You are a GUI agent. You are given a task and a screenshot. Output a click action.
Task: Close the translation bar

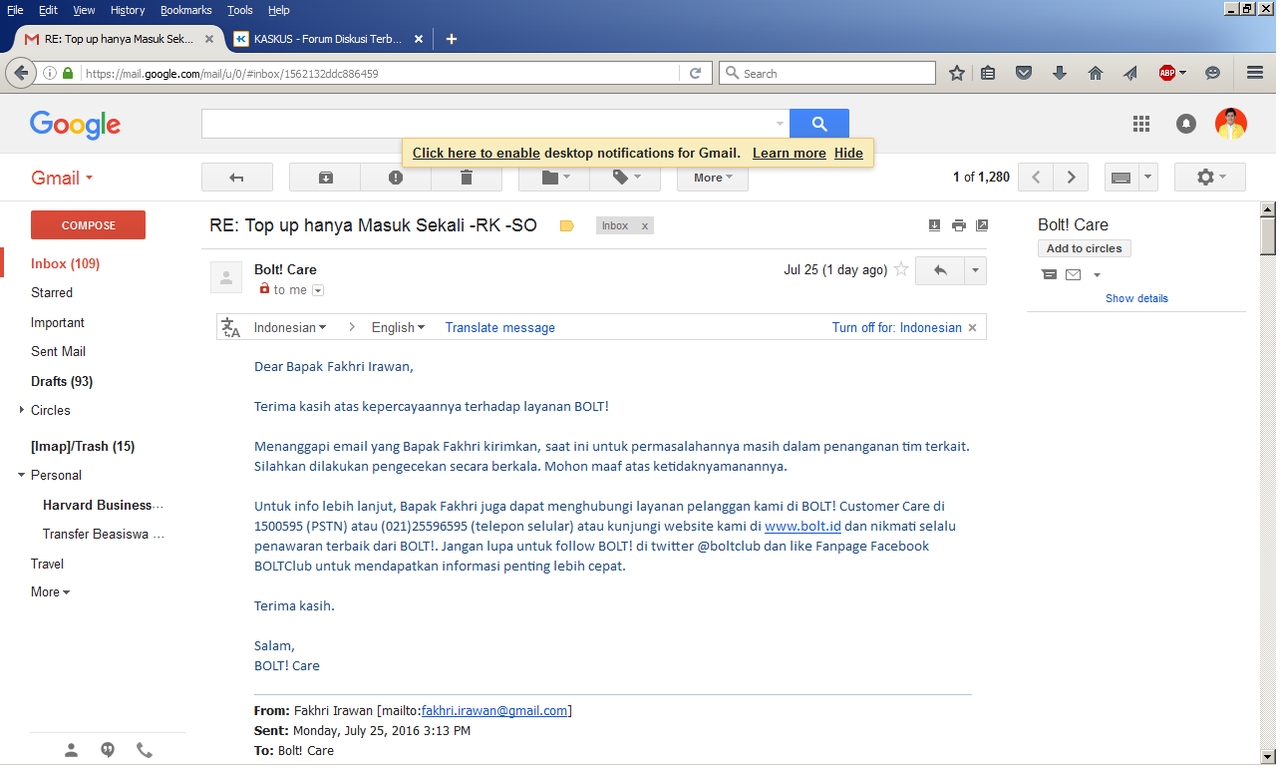pyautogui.click(x=972, y=328)
